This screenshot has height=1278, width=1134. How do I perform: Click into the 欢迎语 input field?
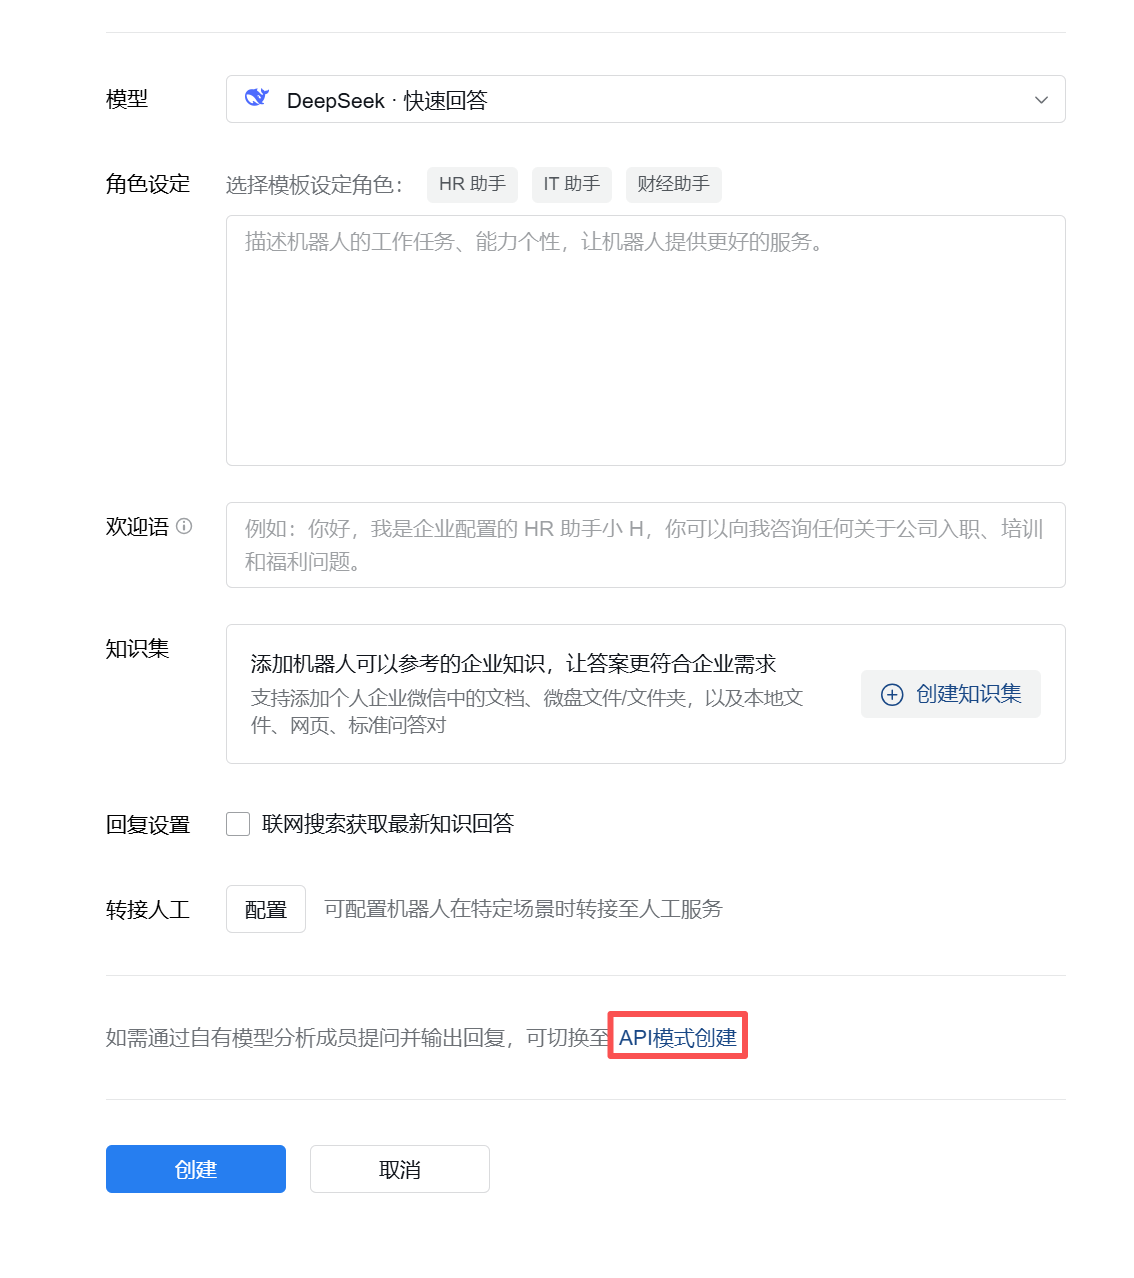tap(645, 545)
